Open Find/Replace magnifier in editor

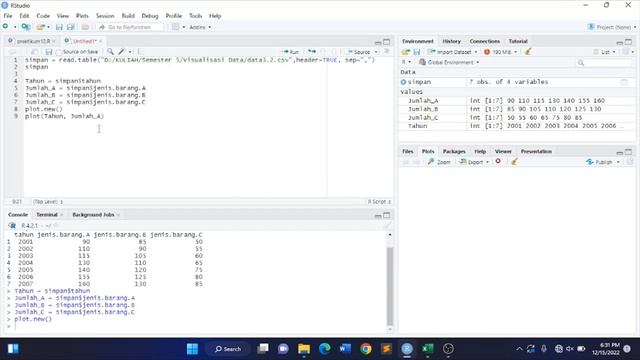(x=110, y=51)
